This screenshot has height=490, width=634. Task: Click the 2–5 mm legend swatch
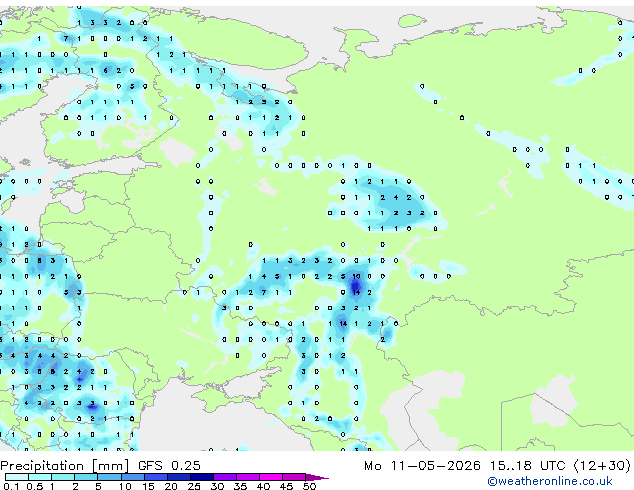86,477
